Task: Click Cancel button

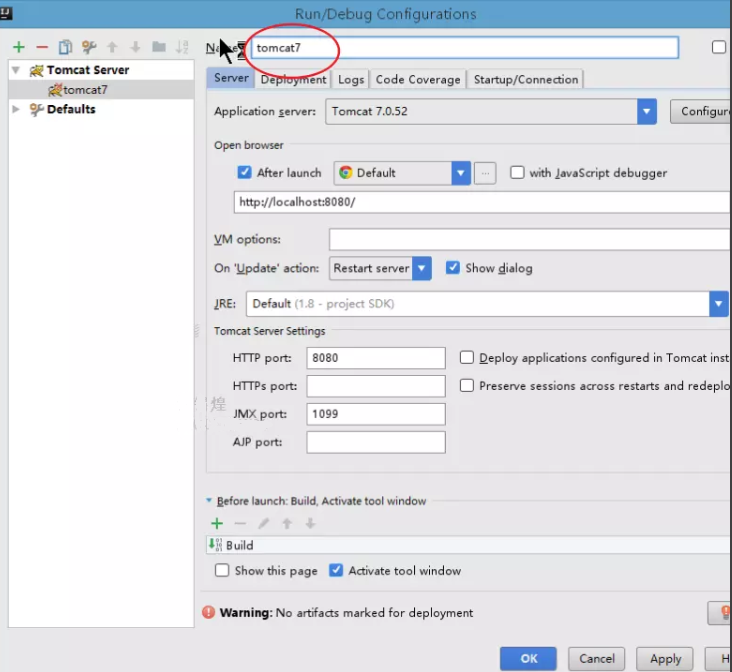Action: 596,658
